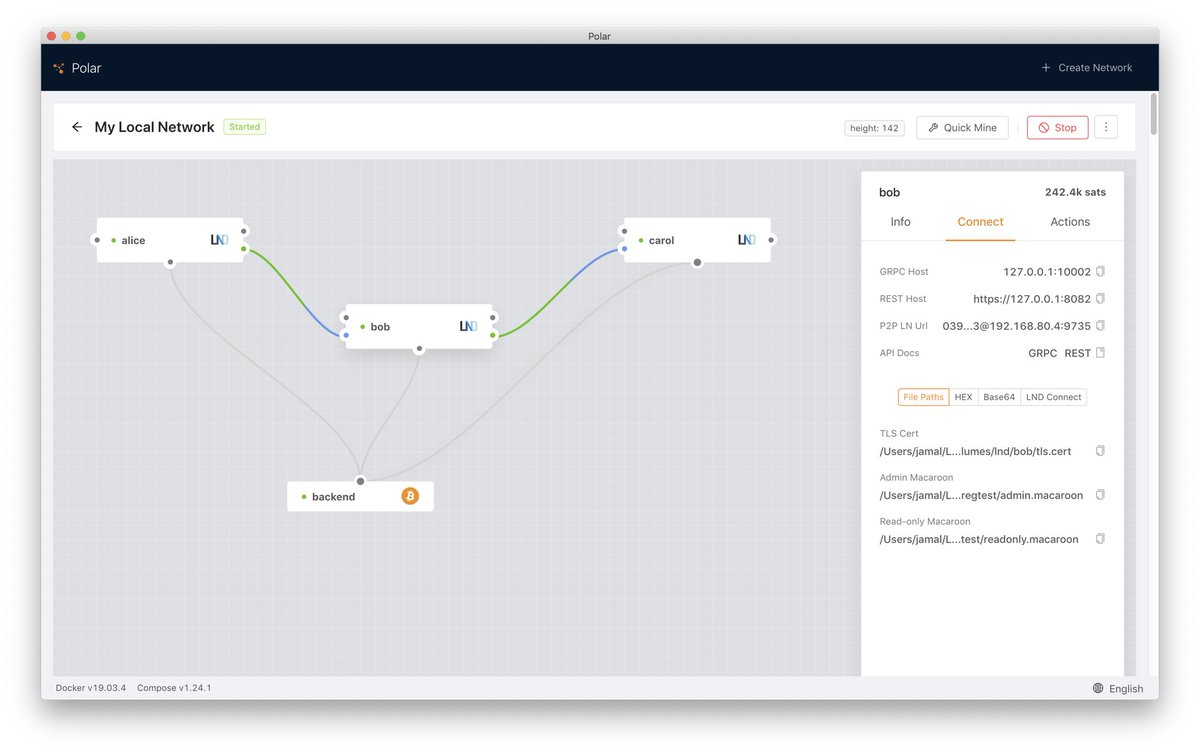Open the three-dot more options menu
The image size is (1200, 754).
pyautogui.click(x=1106, y=127)
